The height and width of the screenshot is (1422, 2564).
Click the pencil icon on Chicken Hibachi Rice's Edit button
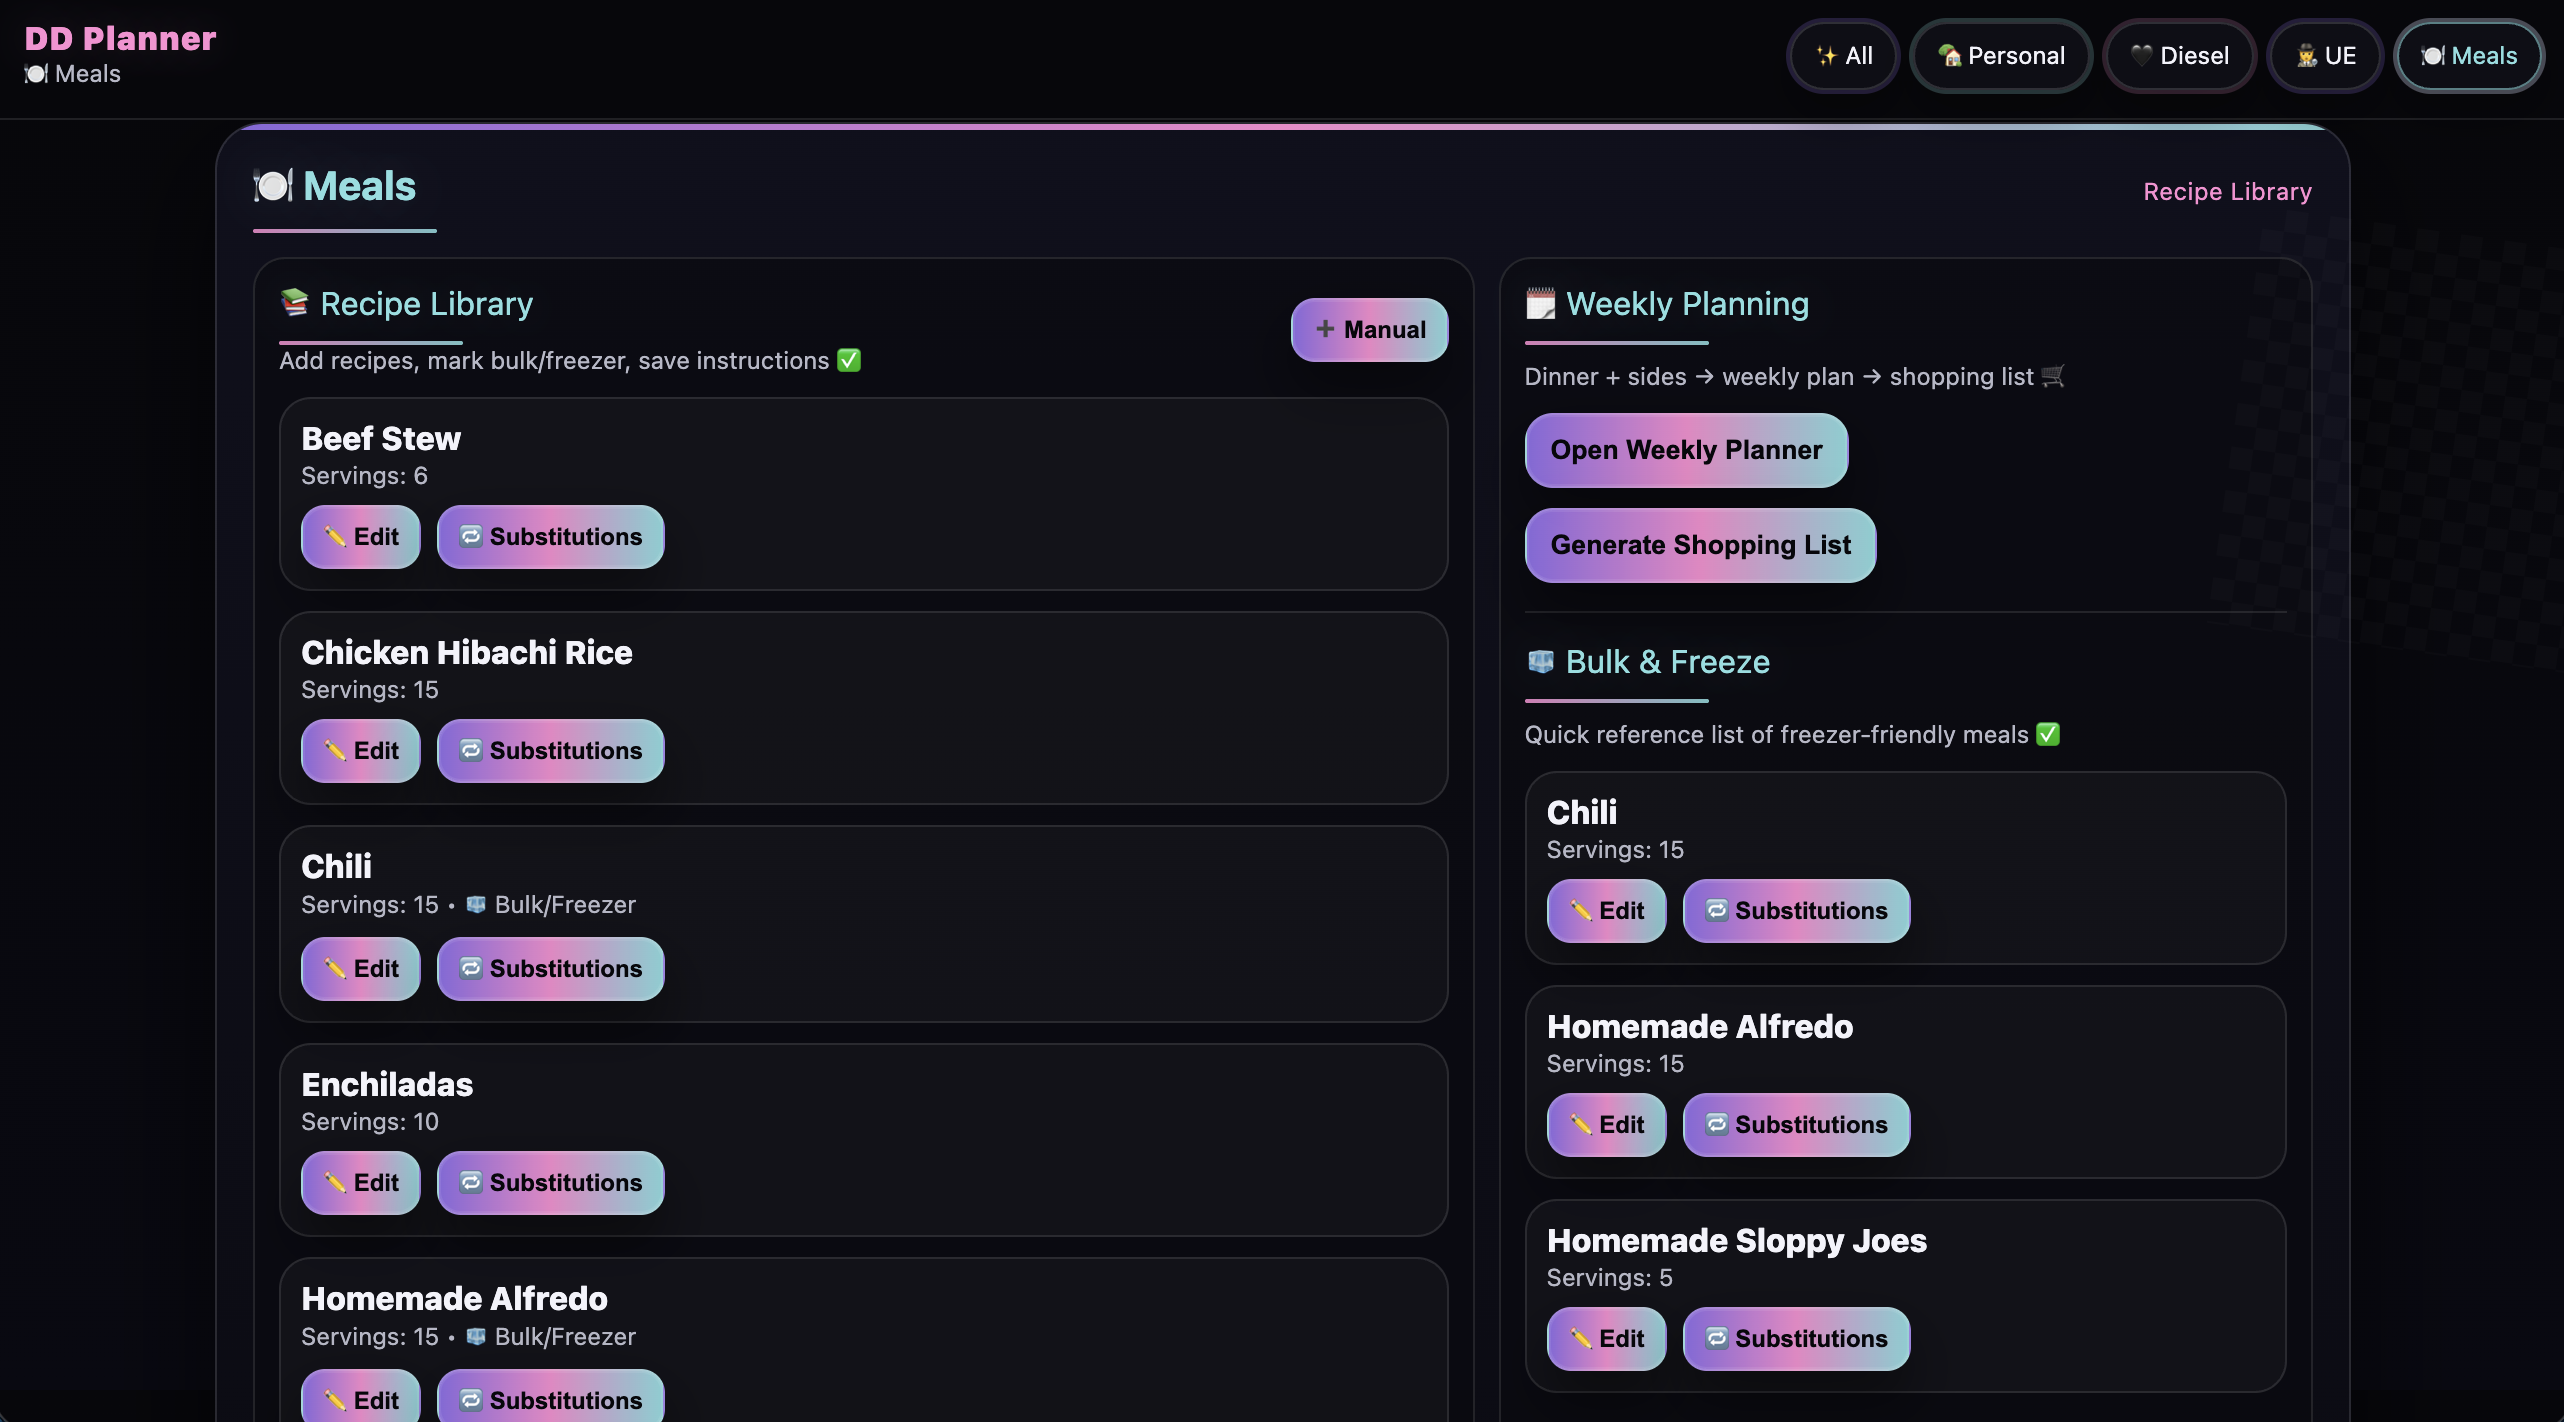click(x=335, y=751)
